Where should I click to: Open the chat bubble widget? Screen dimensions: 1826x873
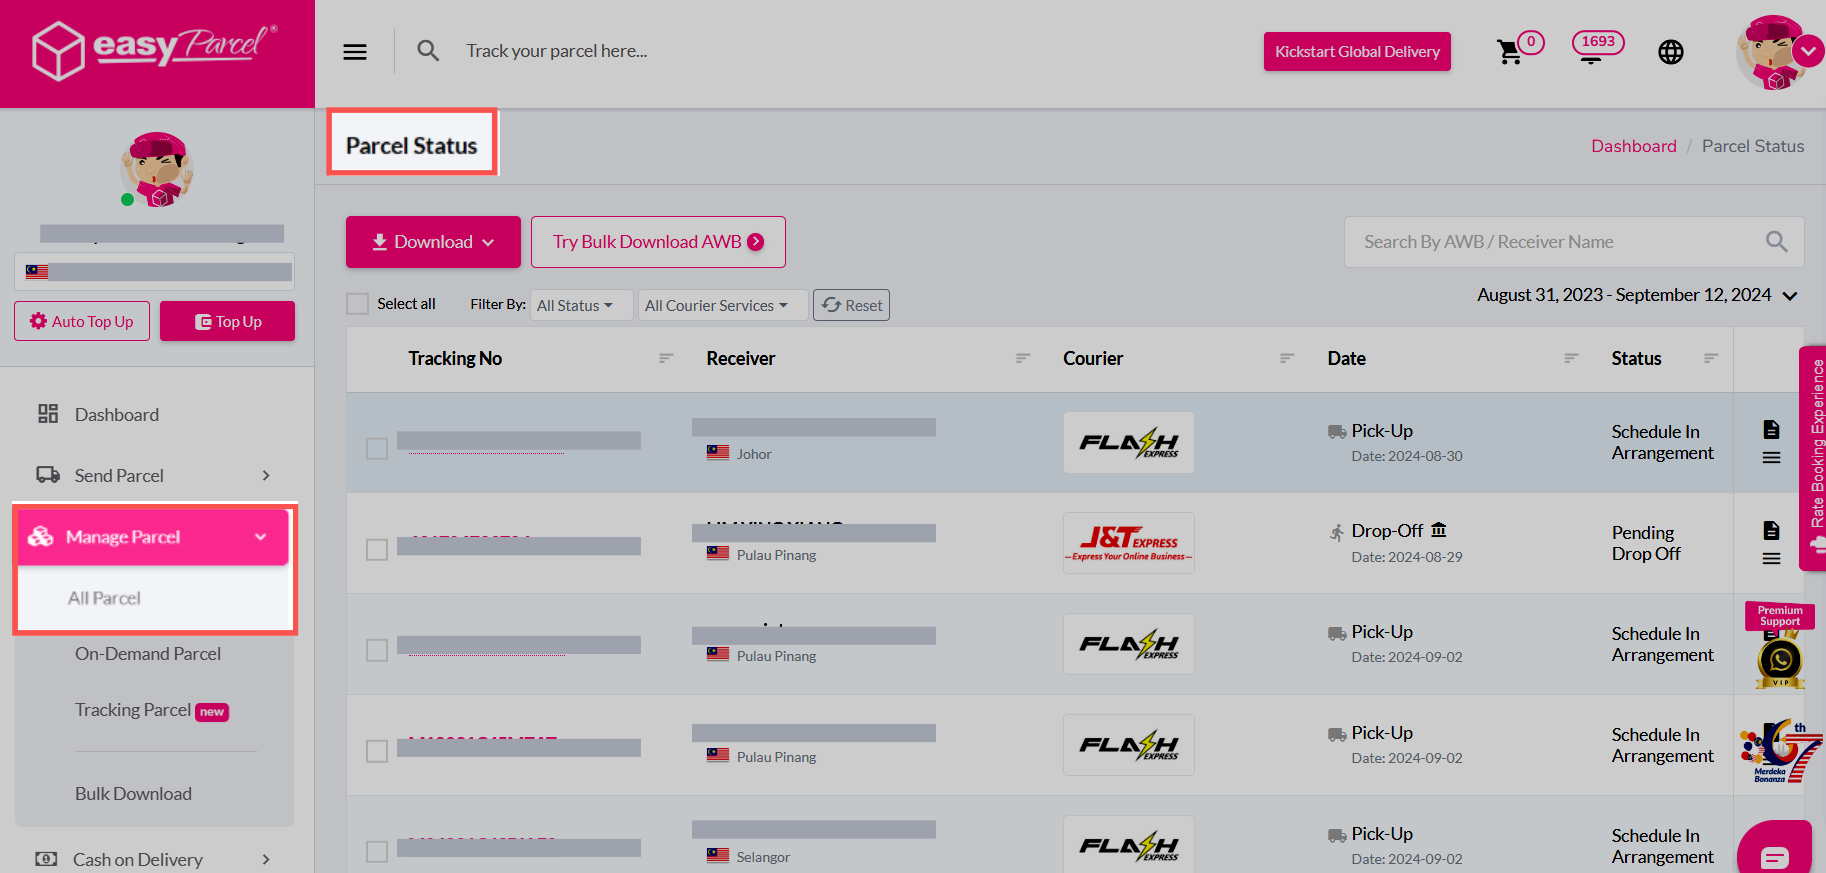(1775, 850)
